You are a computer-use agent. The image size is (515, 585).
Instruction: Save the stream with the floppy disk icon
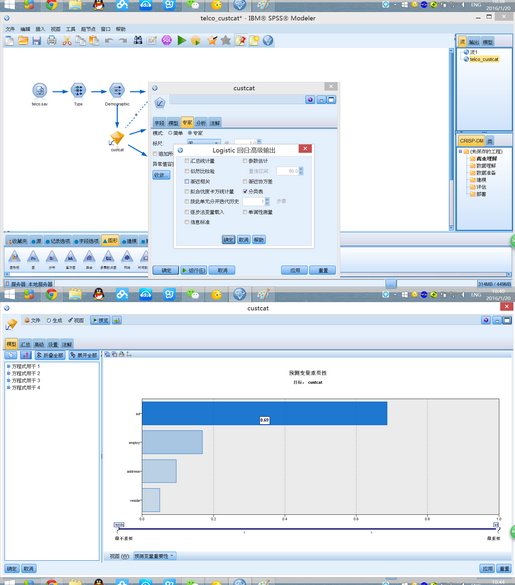pyautogui.click(x=37, y=41)
